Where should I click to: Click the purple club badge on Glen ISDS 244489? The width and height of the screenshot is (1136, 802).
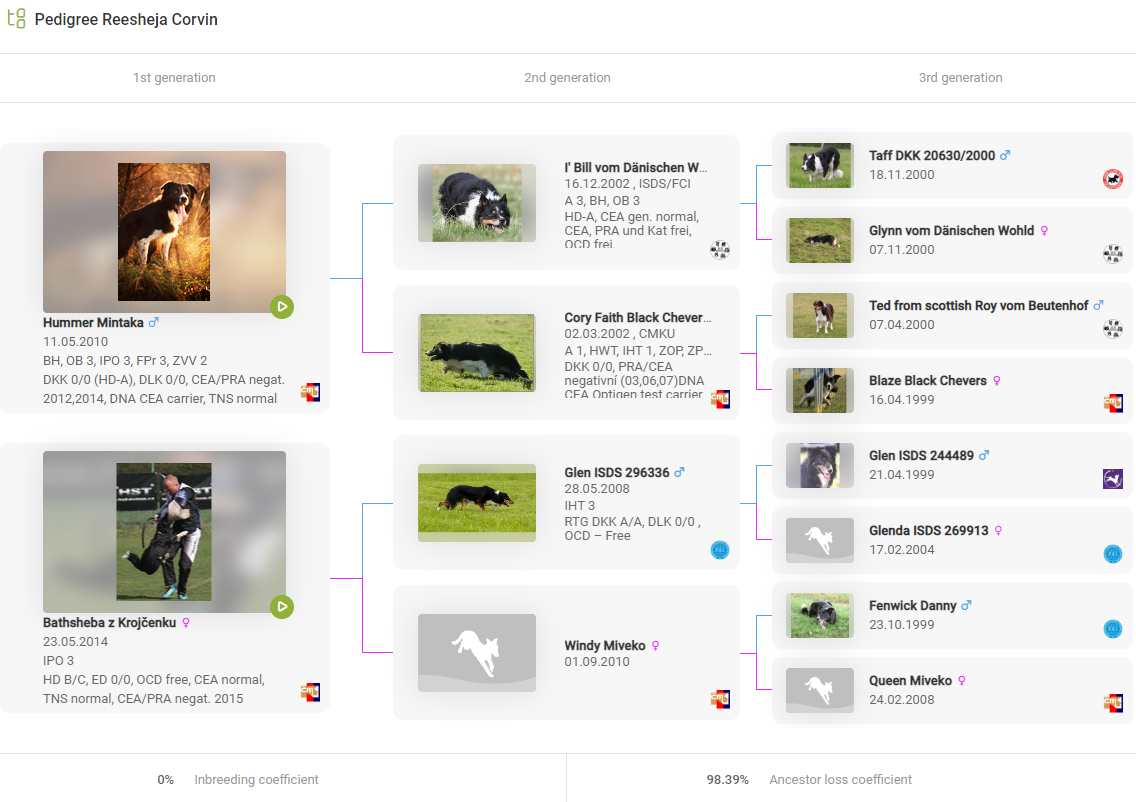coord(1112,479)
